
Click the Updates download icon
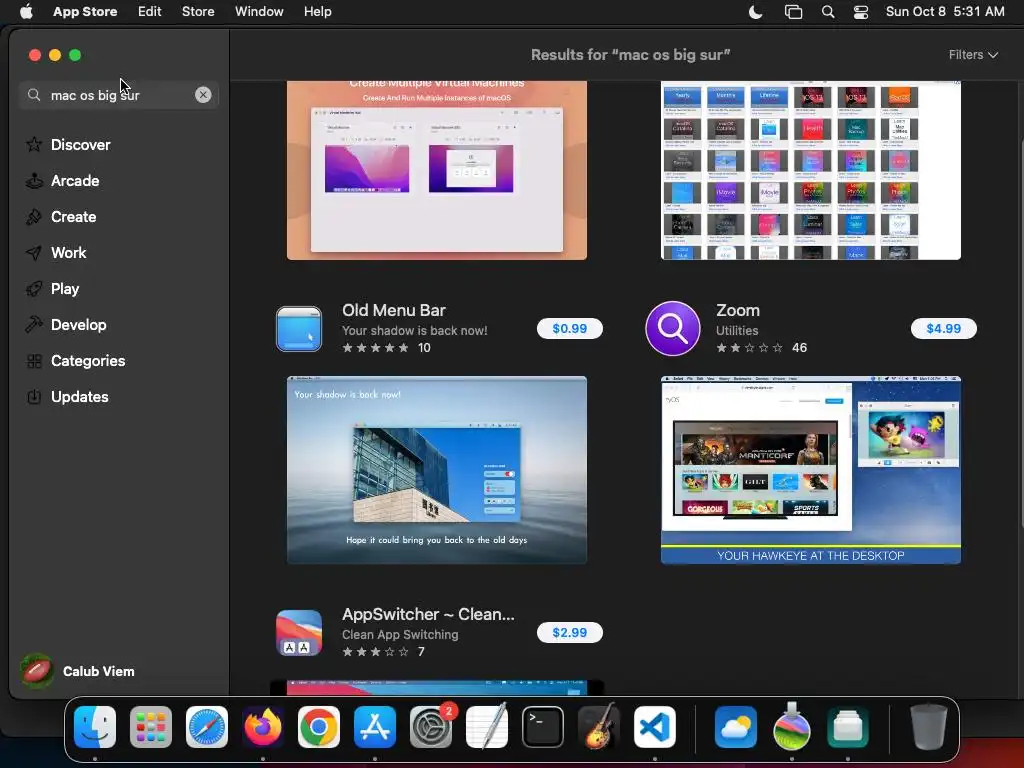coord(34,396)
